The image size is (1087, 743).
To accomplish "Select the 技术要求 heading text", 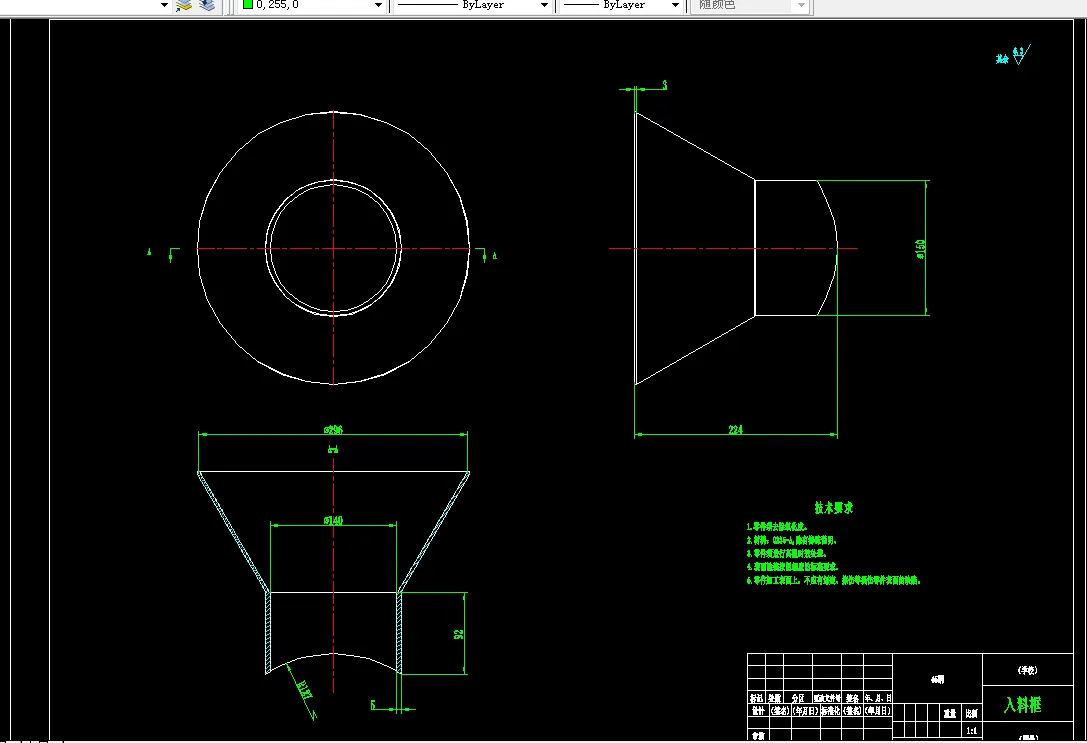I will (x=833, y=508).
